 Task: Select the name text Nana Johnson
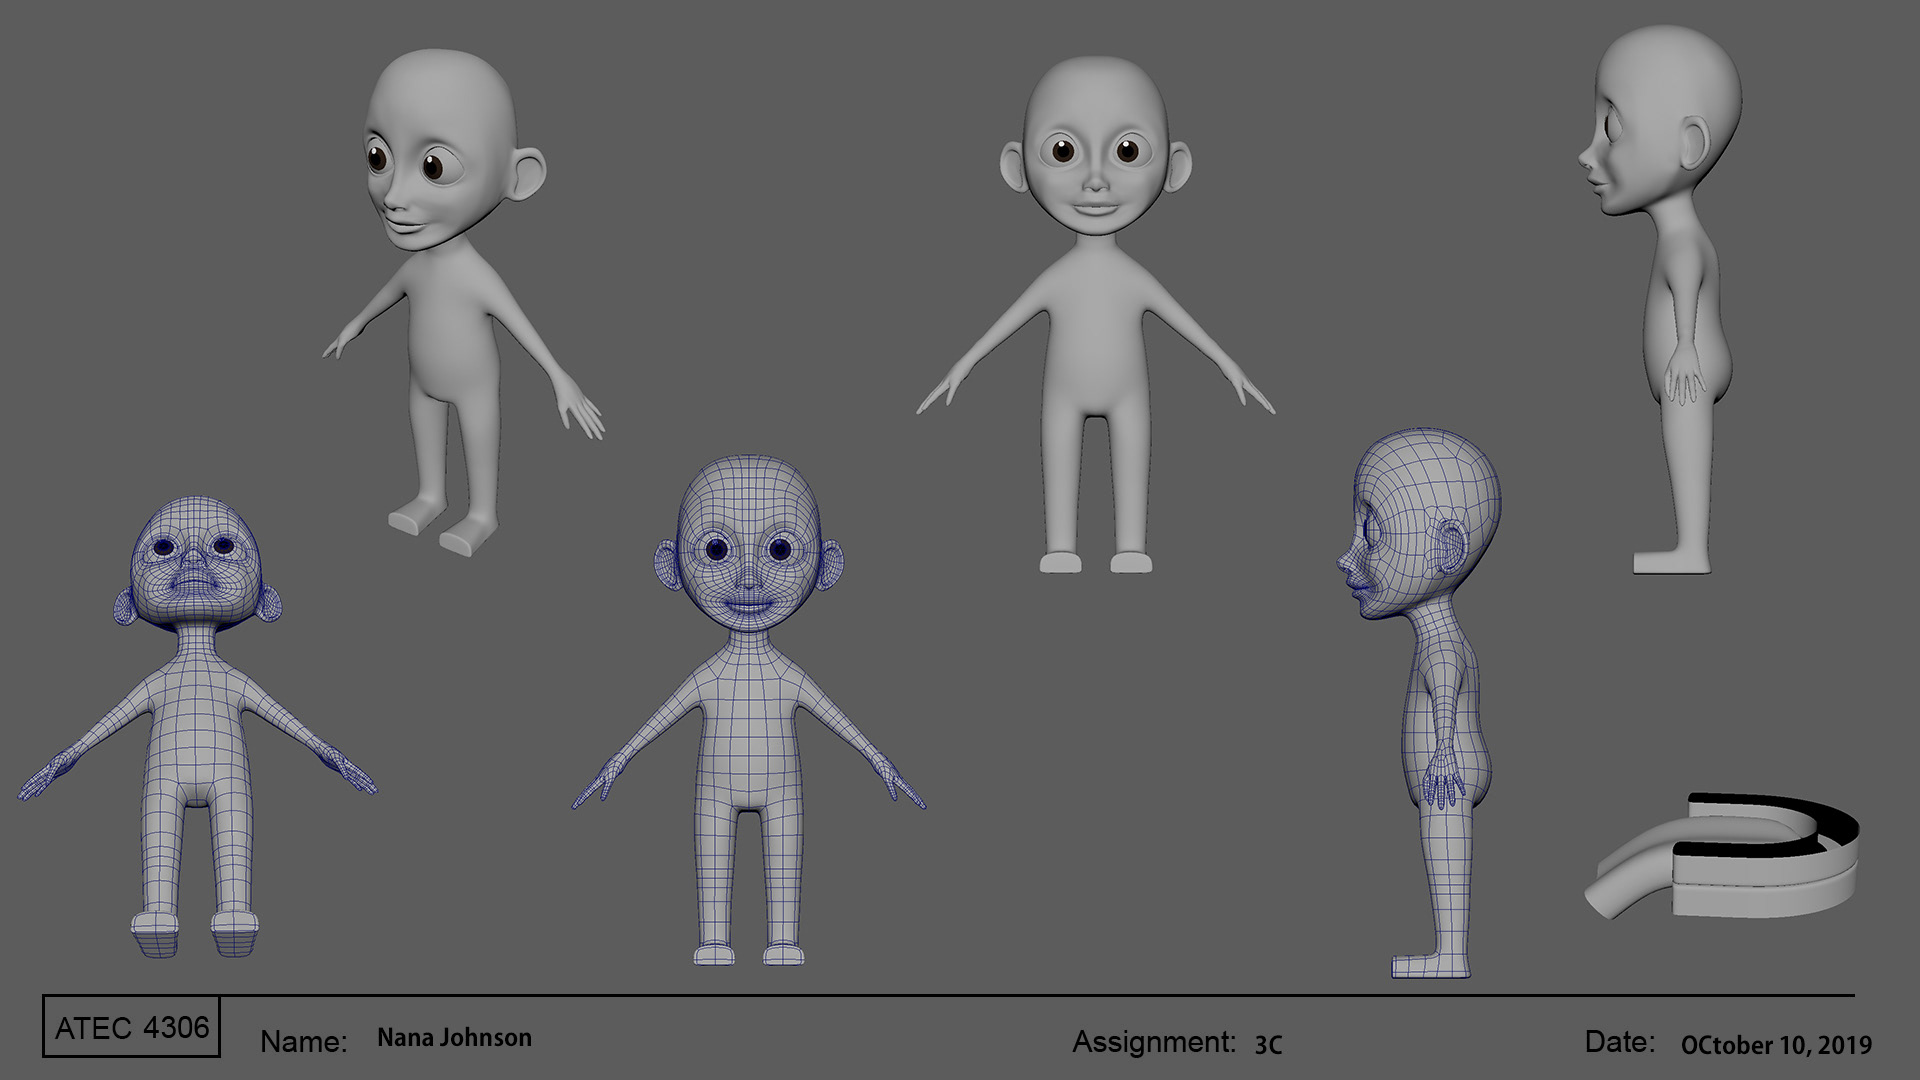[454, 1038]
